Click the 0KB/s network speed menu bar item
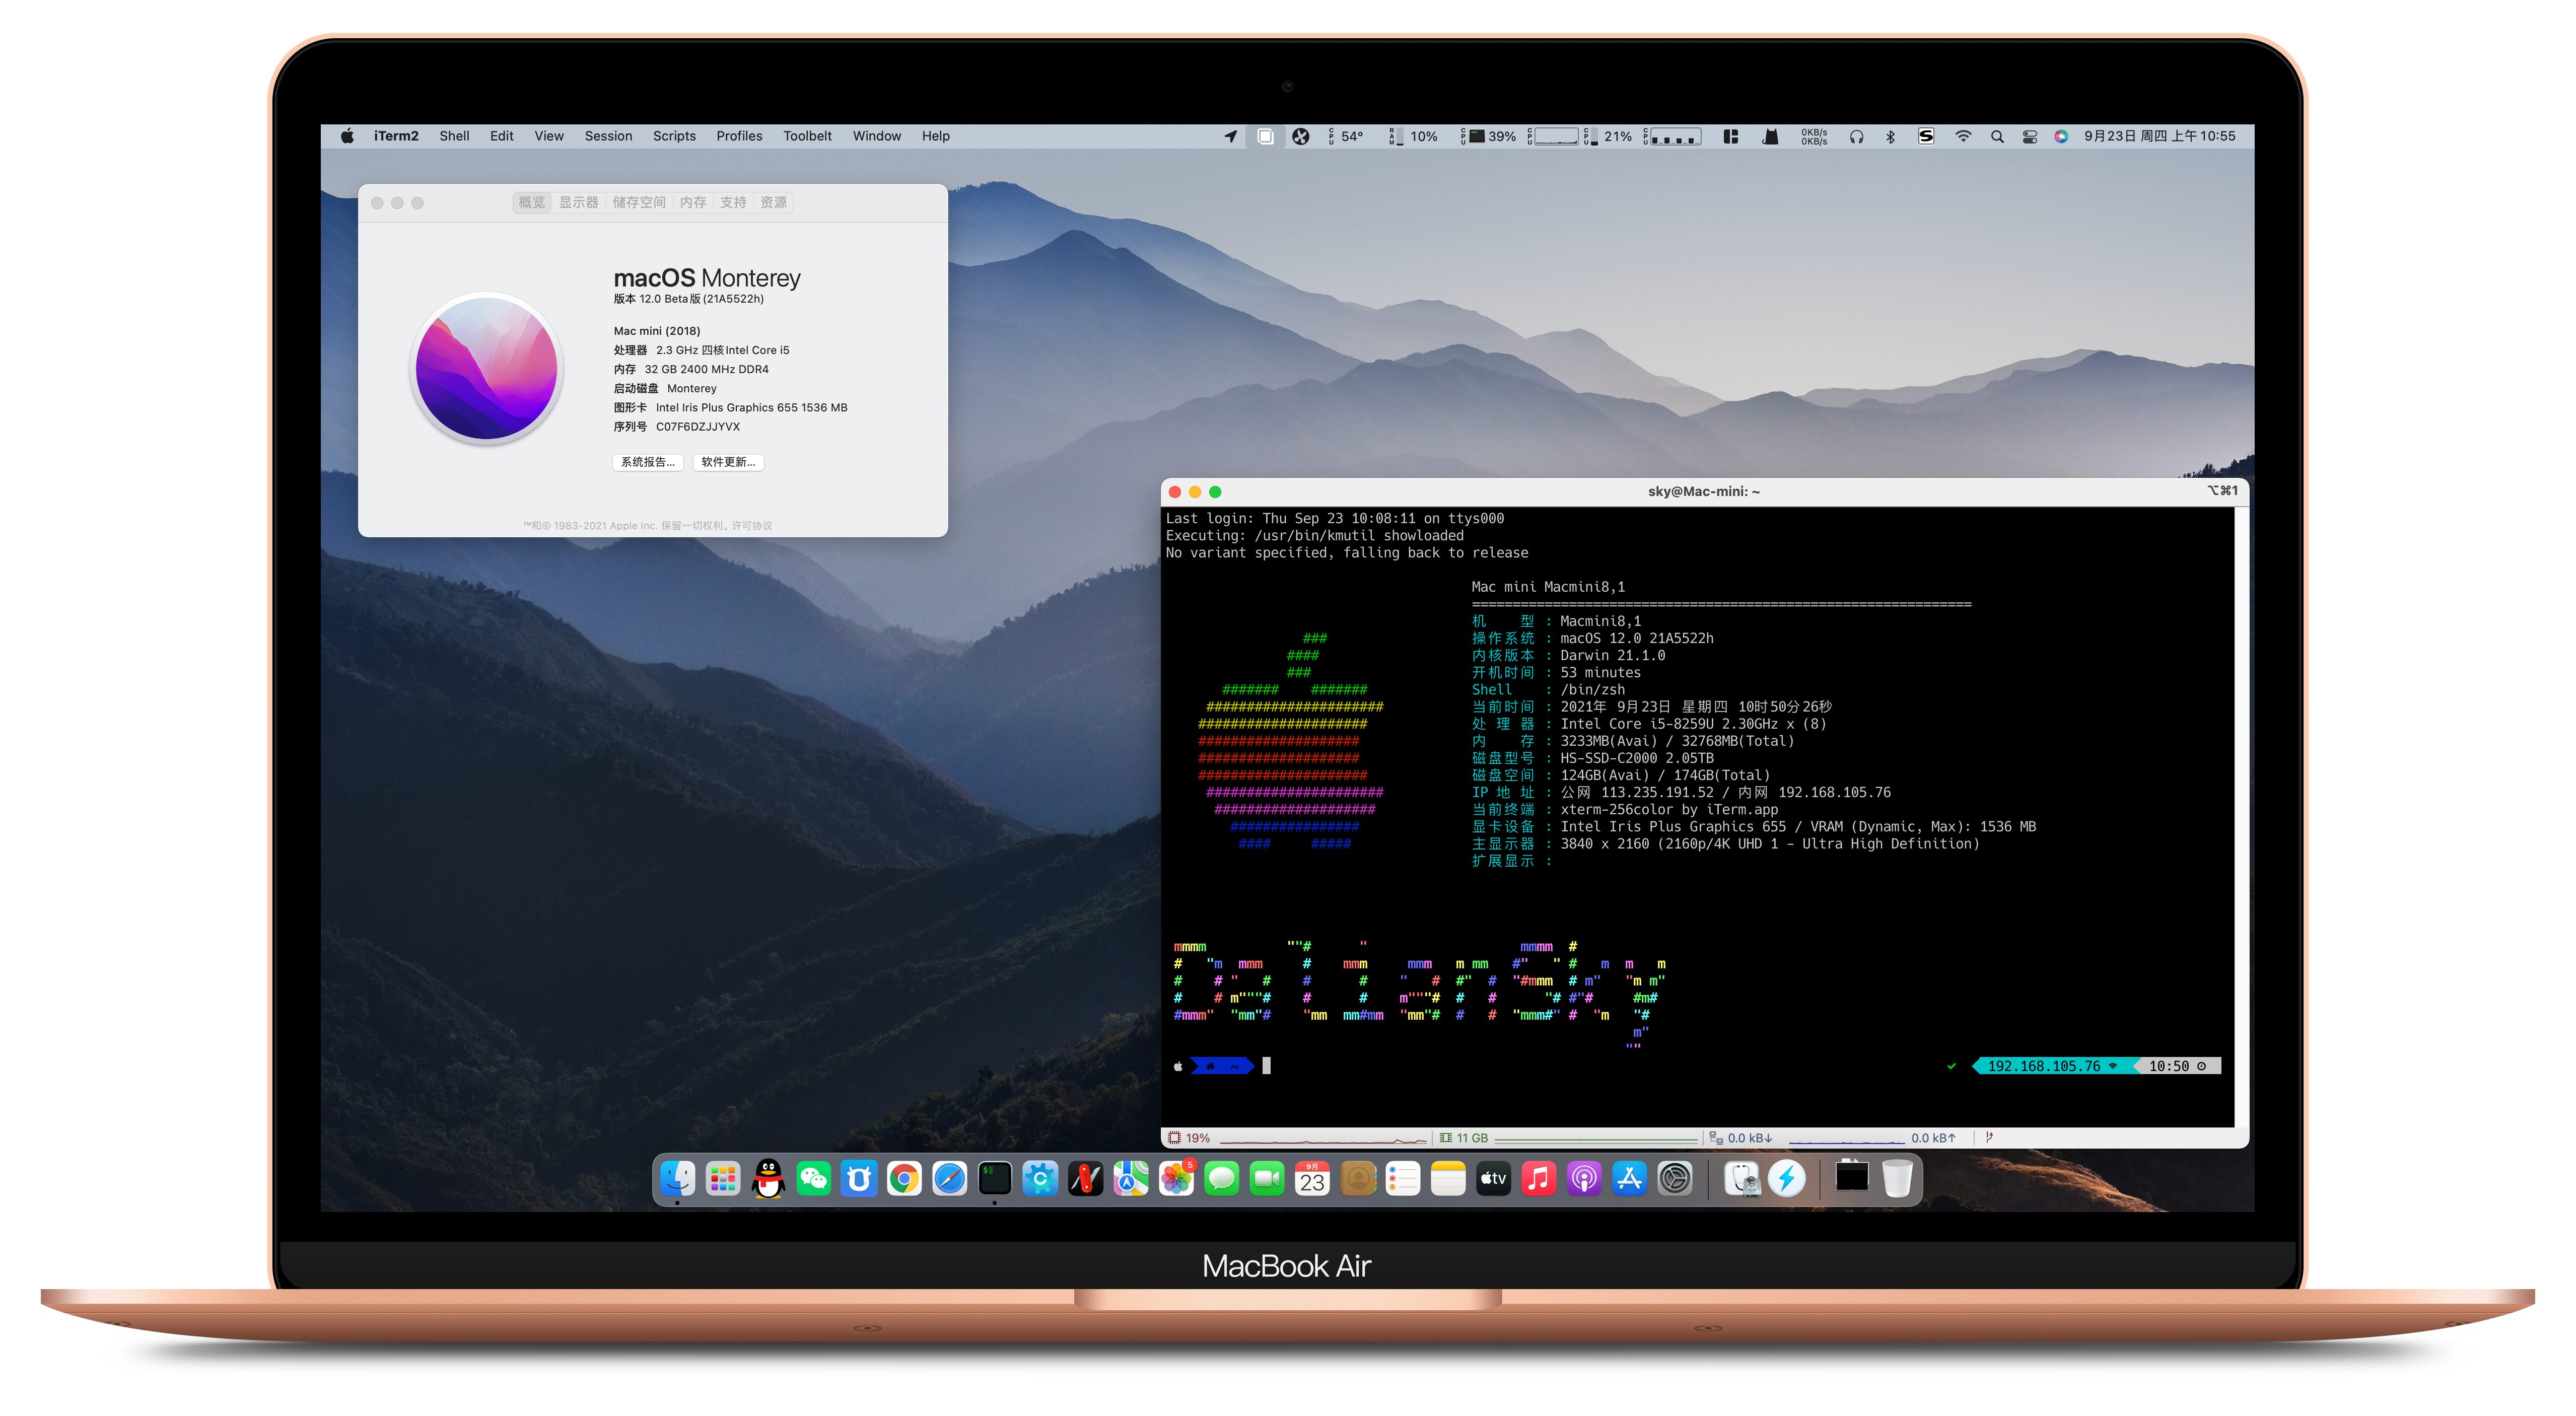Viewport: 2576px width, 1416px height. coord(1814,137)
